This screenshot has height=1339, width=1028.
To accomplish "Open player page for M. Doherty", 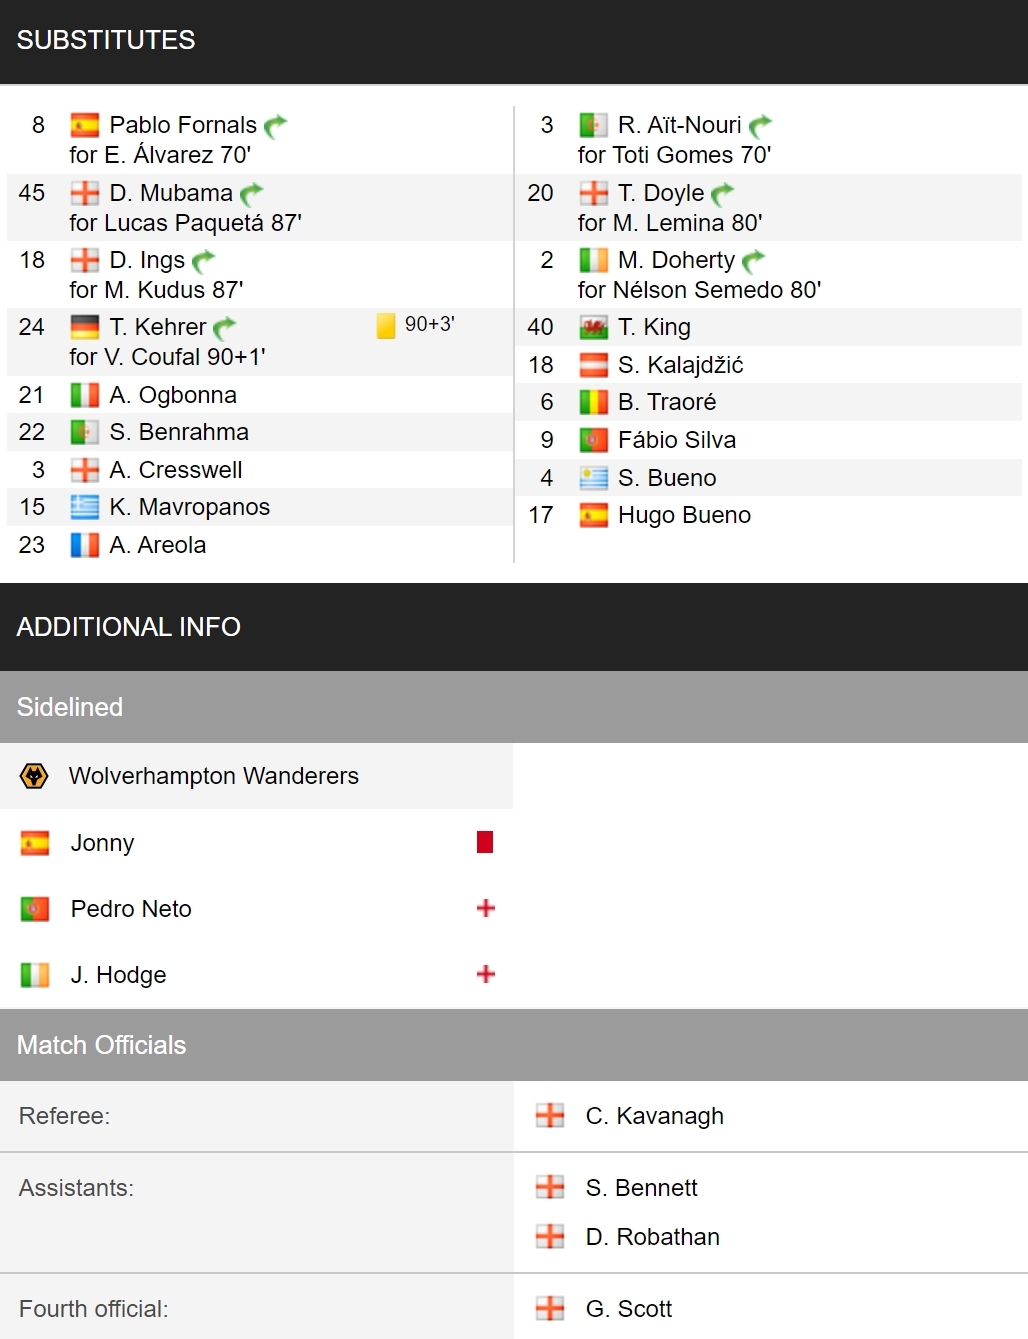I will (676, 260).
